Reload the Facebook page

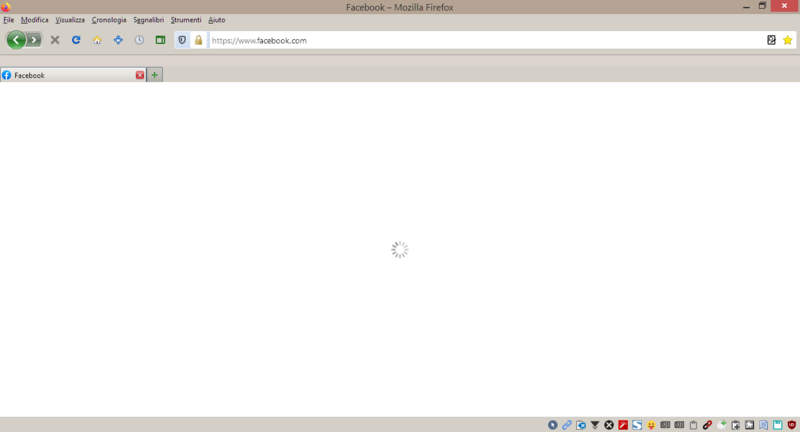point(76,40)
